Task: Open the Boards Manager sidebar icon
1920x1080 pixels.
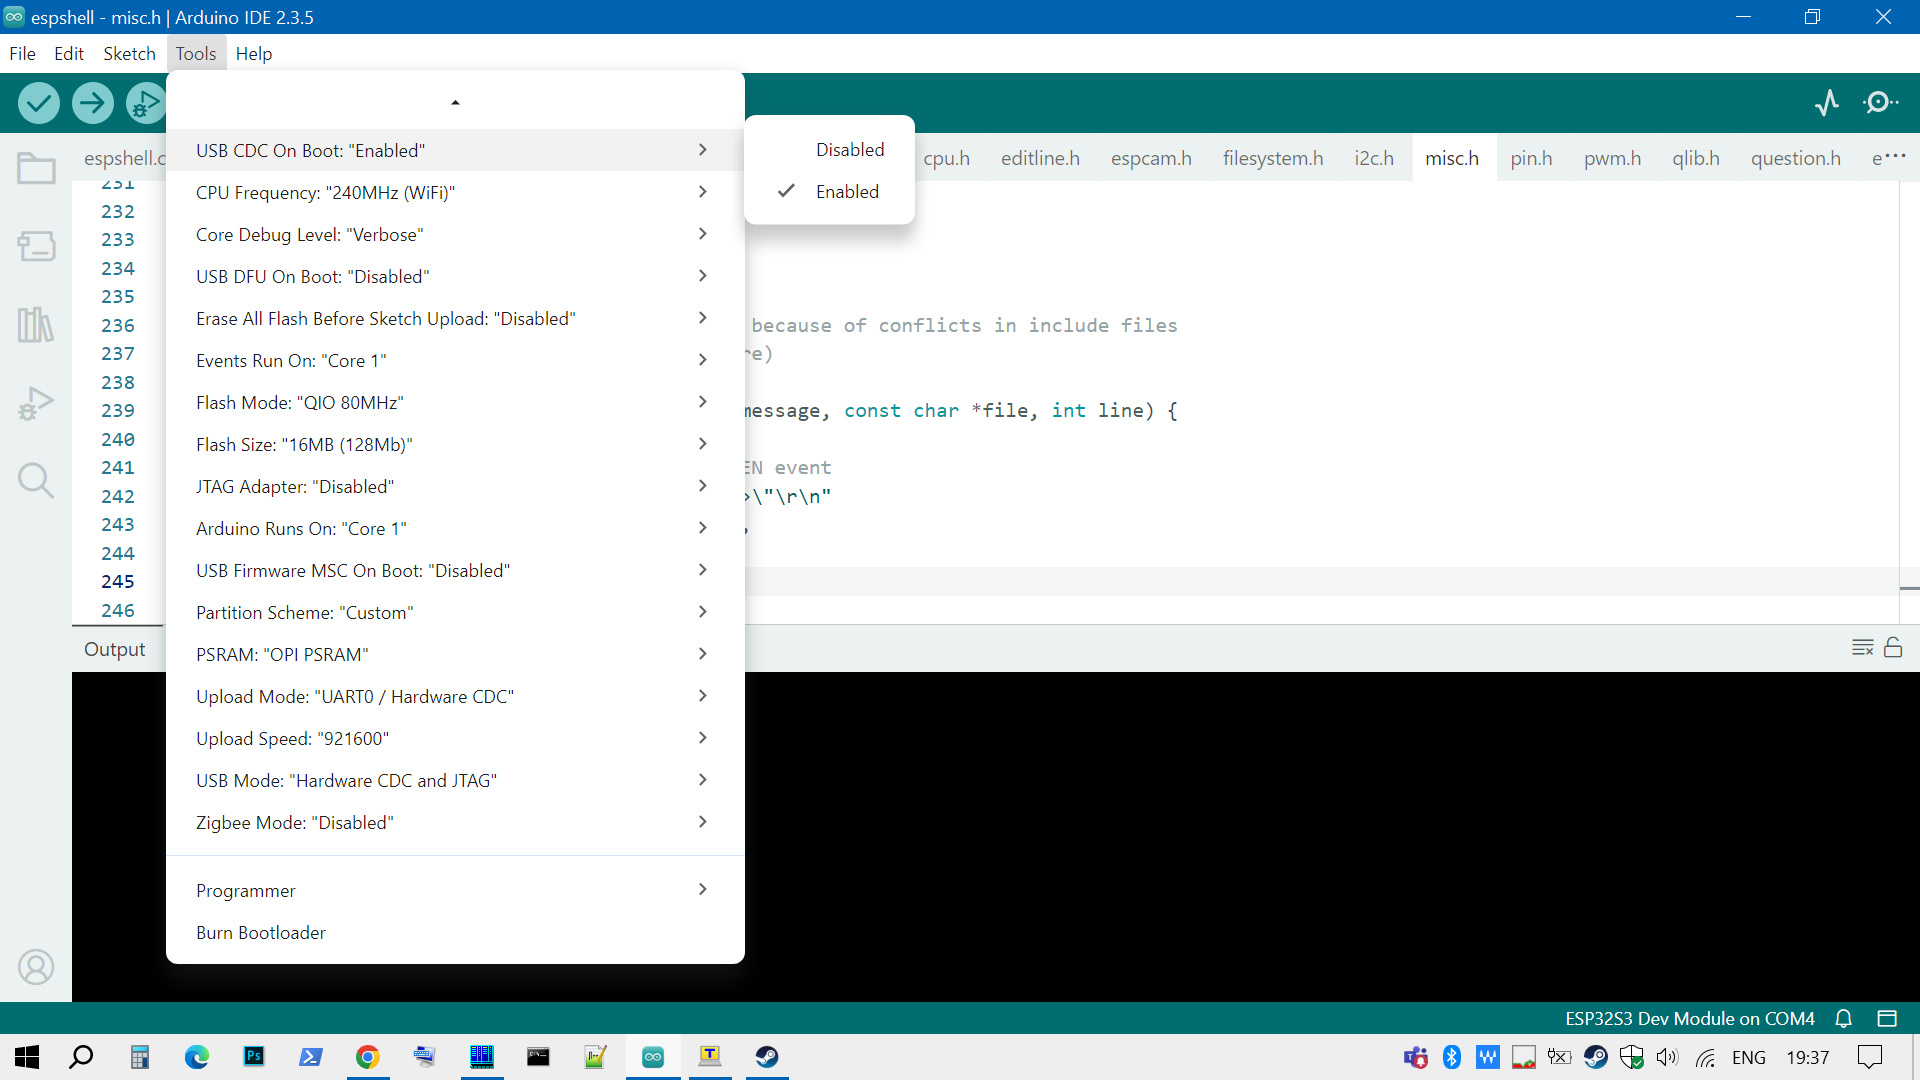Action: tap(36, 246)
